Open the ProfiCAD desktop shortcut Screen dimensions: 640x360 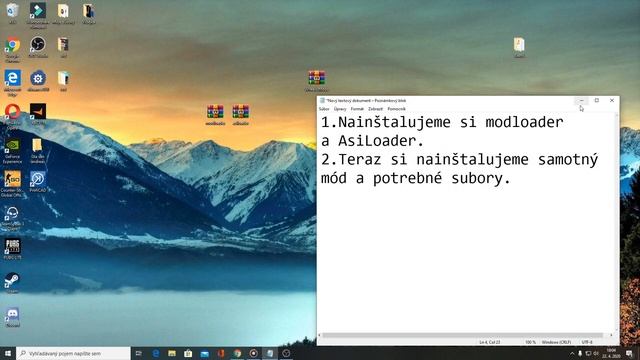click(38, 182)
